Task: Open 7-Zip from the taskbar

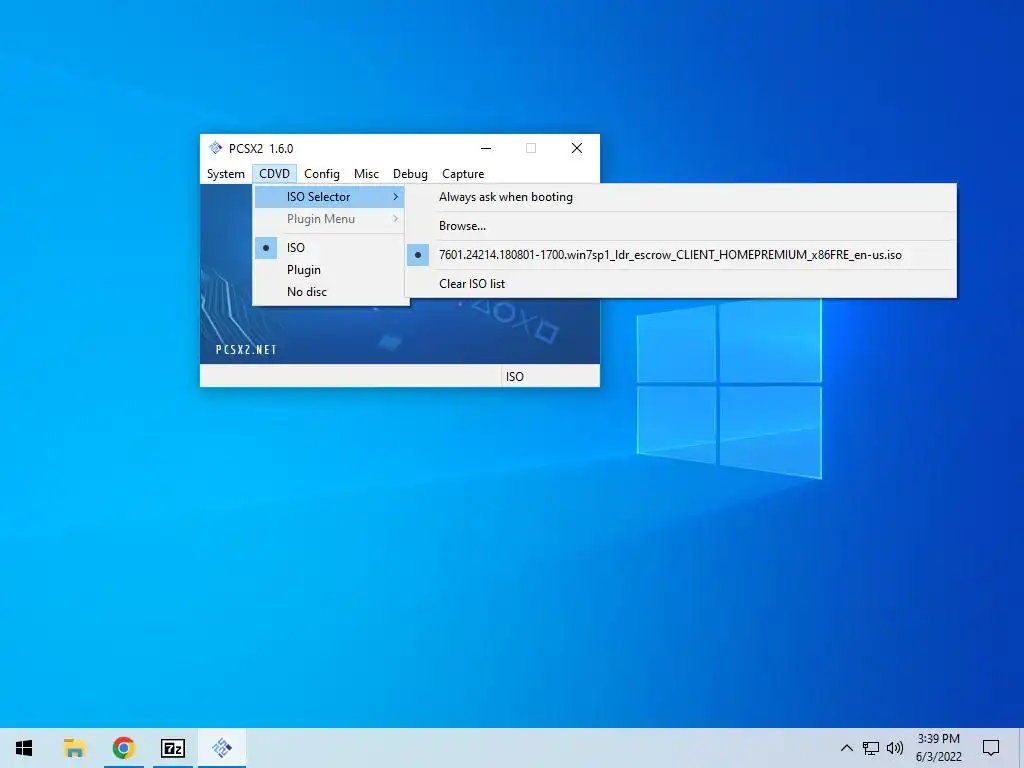Action: pos(173,748)
